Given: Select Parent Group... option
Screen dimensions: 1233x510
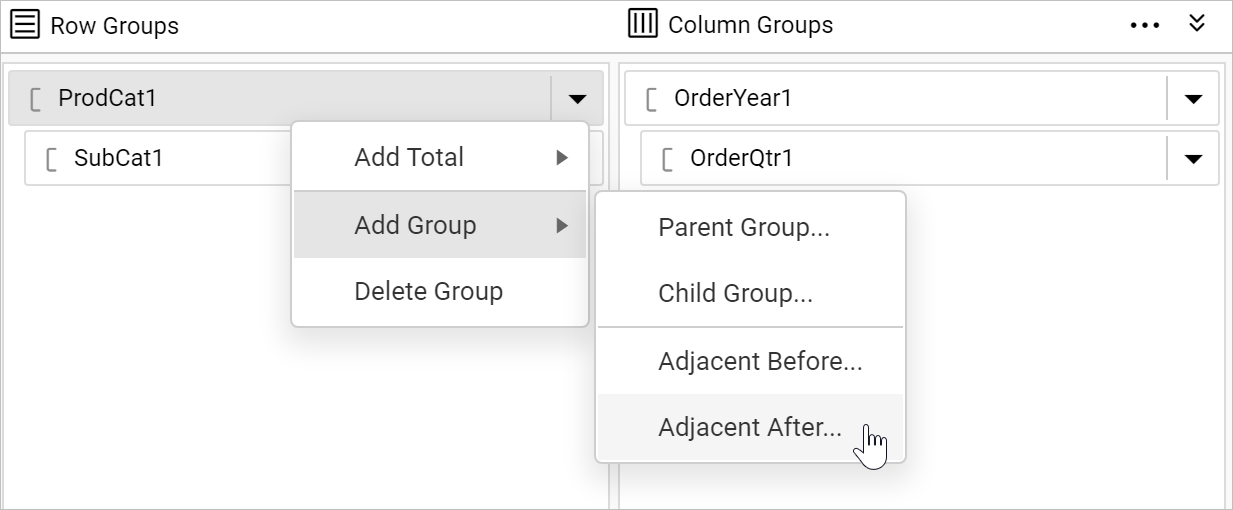Looking at the screenshot, I should (x=750, y=228).
